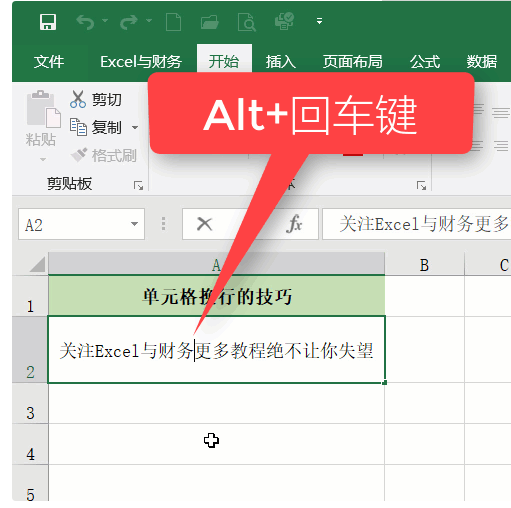This screenshot has width=511, height=508.
Task: Expand the 粘贴 options dropdown arrow
Action: coord(43,159)
